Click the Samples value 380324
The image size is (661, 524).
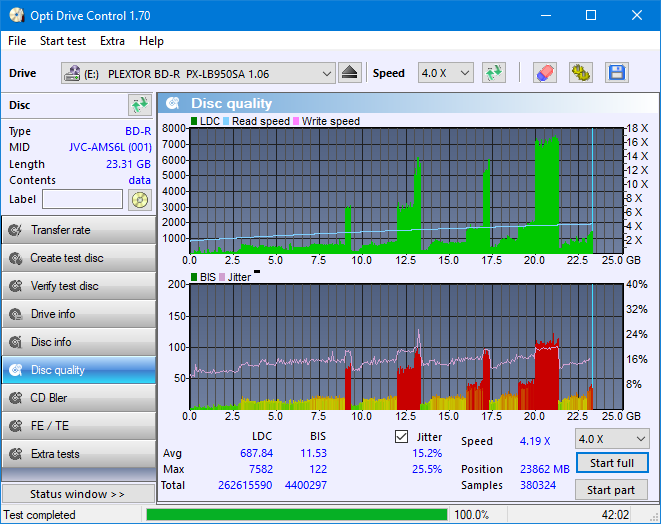538,485
